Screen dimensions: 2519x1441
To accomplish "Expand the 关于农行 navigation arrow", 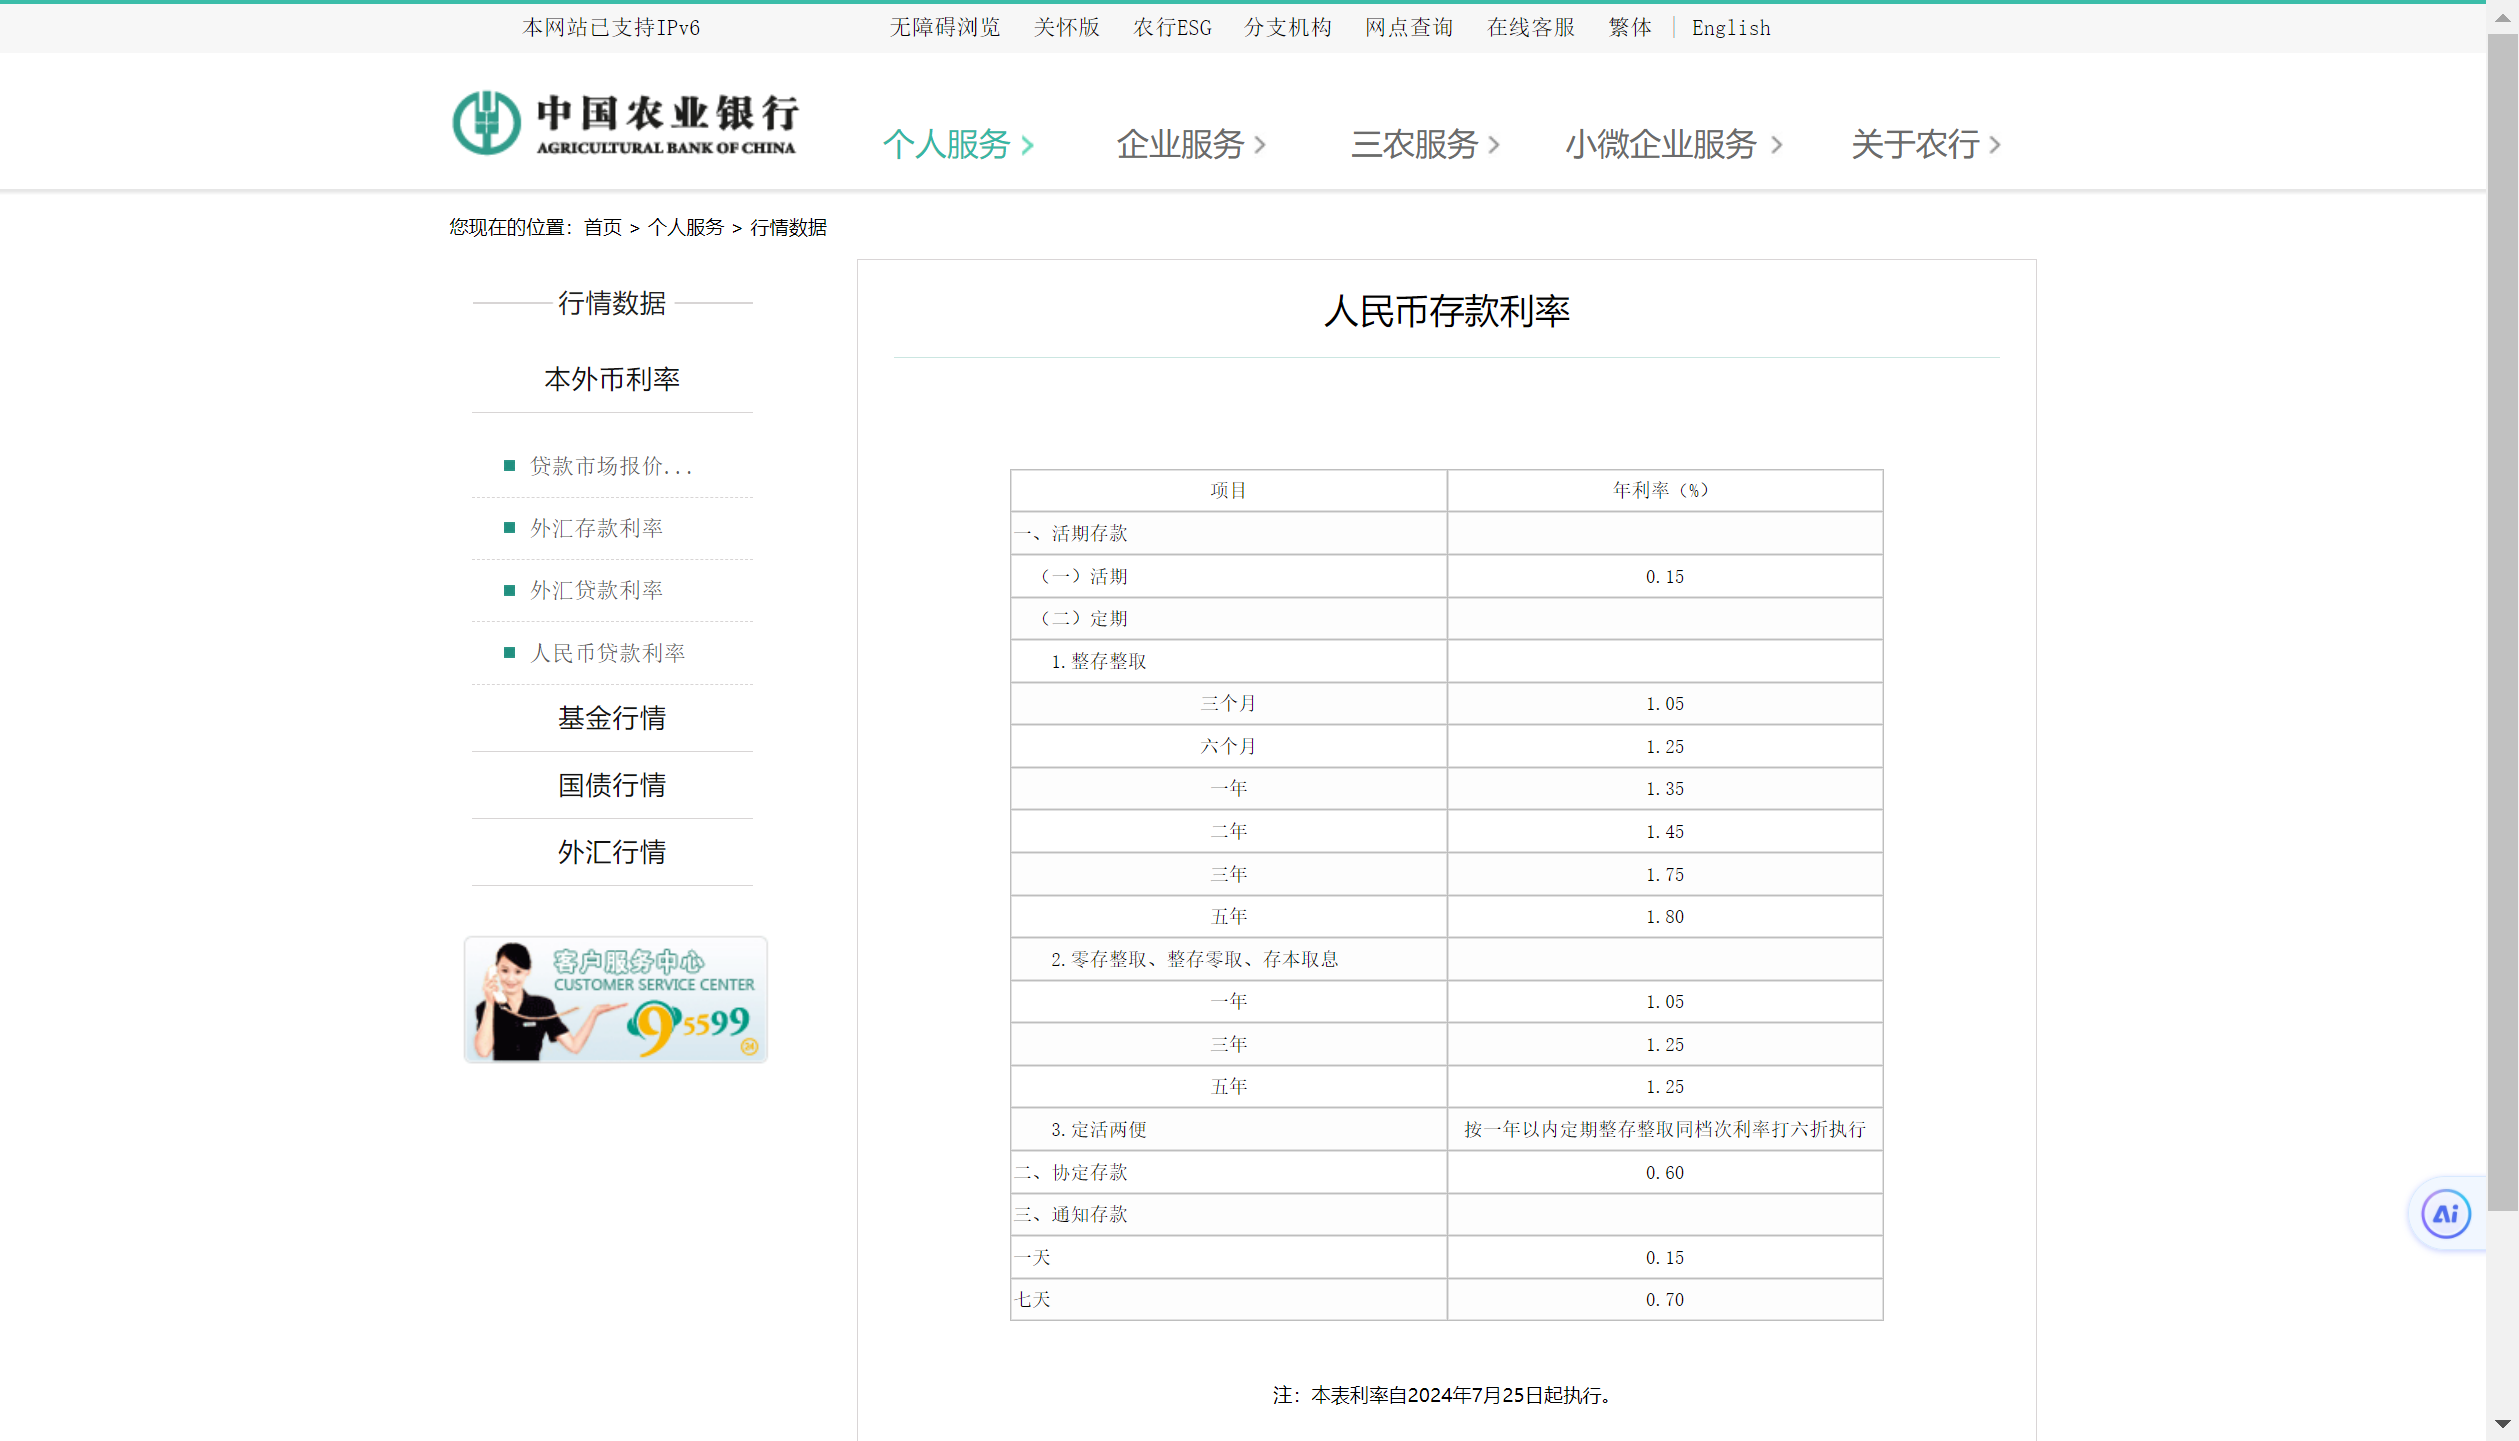I will [x=1995, y=146].
